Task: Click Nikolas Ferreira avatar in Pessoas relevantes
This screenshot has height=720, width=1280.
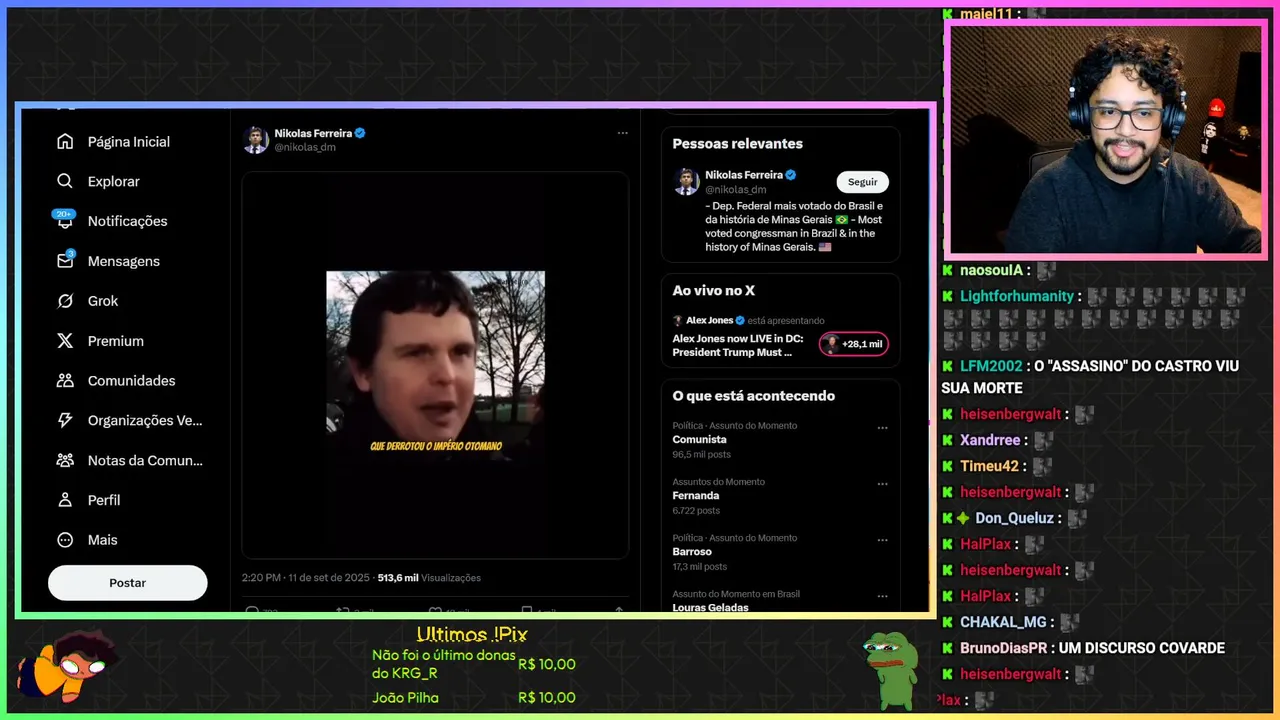Action: (x=686, y=181)
